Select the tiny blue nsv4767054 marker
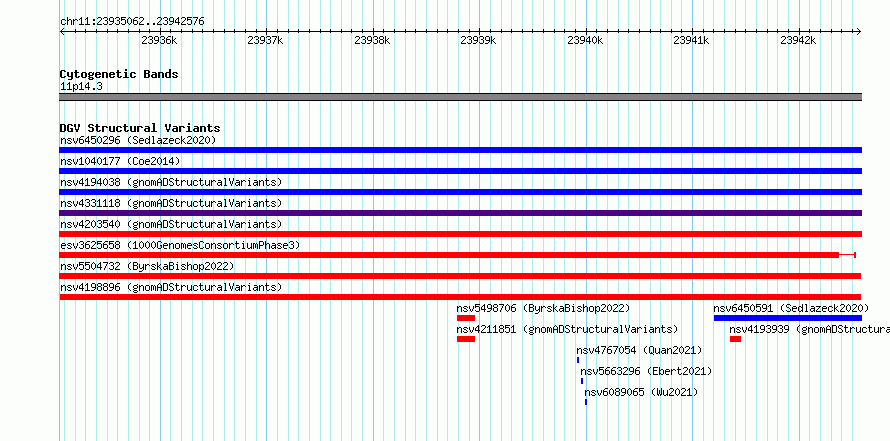The width and height of the screenshot is (890, 441). tap(578, 360)
